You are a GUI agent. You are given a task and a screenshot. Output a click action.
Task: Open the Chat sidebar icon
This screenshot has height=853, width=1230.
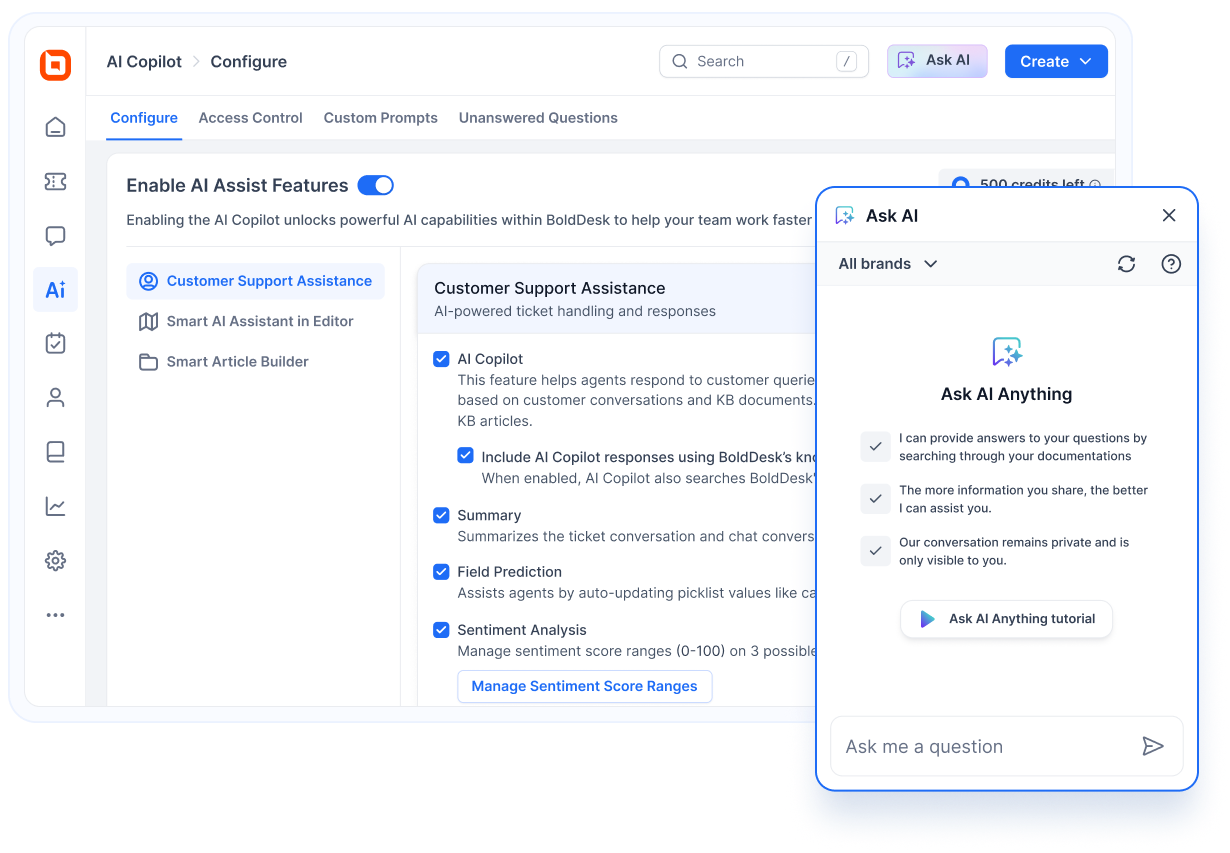tap(56, 236)
